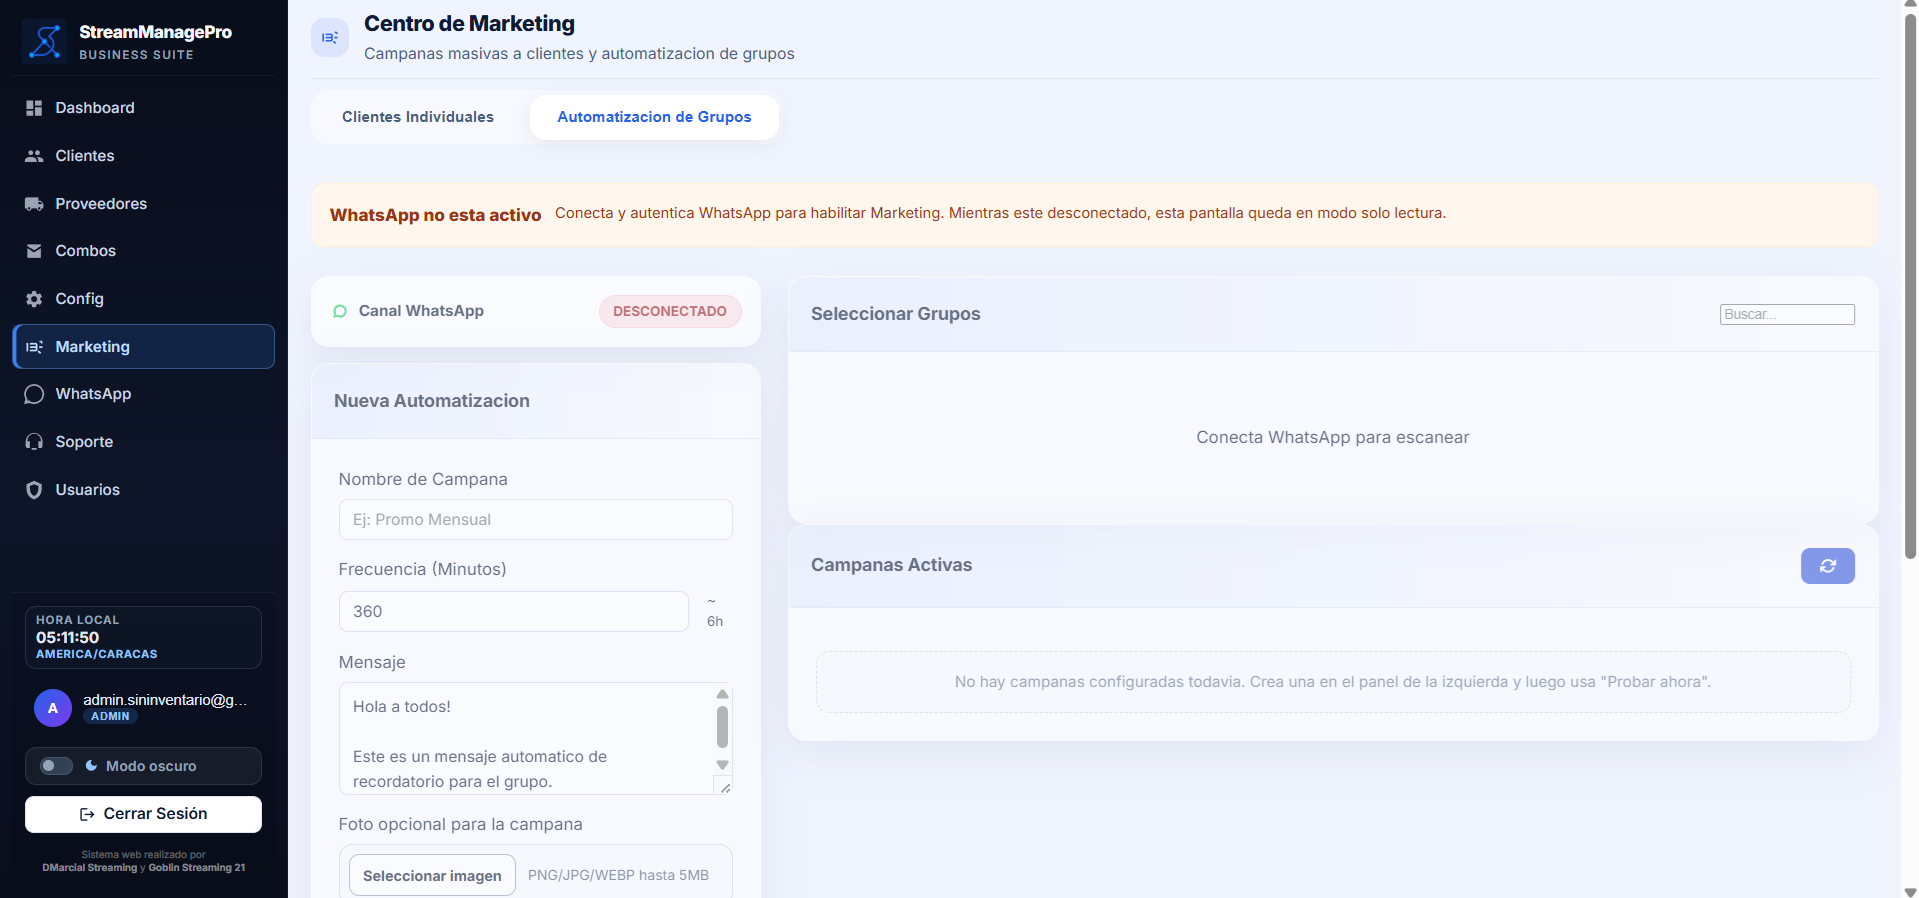Open the Soporte menu item

pos(144,442)
